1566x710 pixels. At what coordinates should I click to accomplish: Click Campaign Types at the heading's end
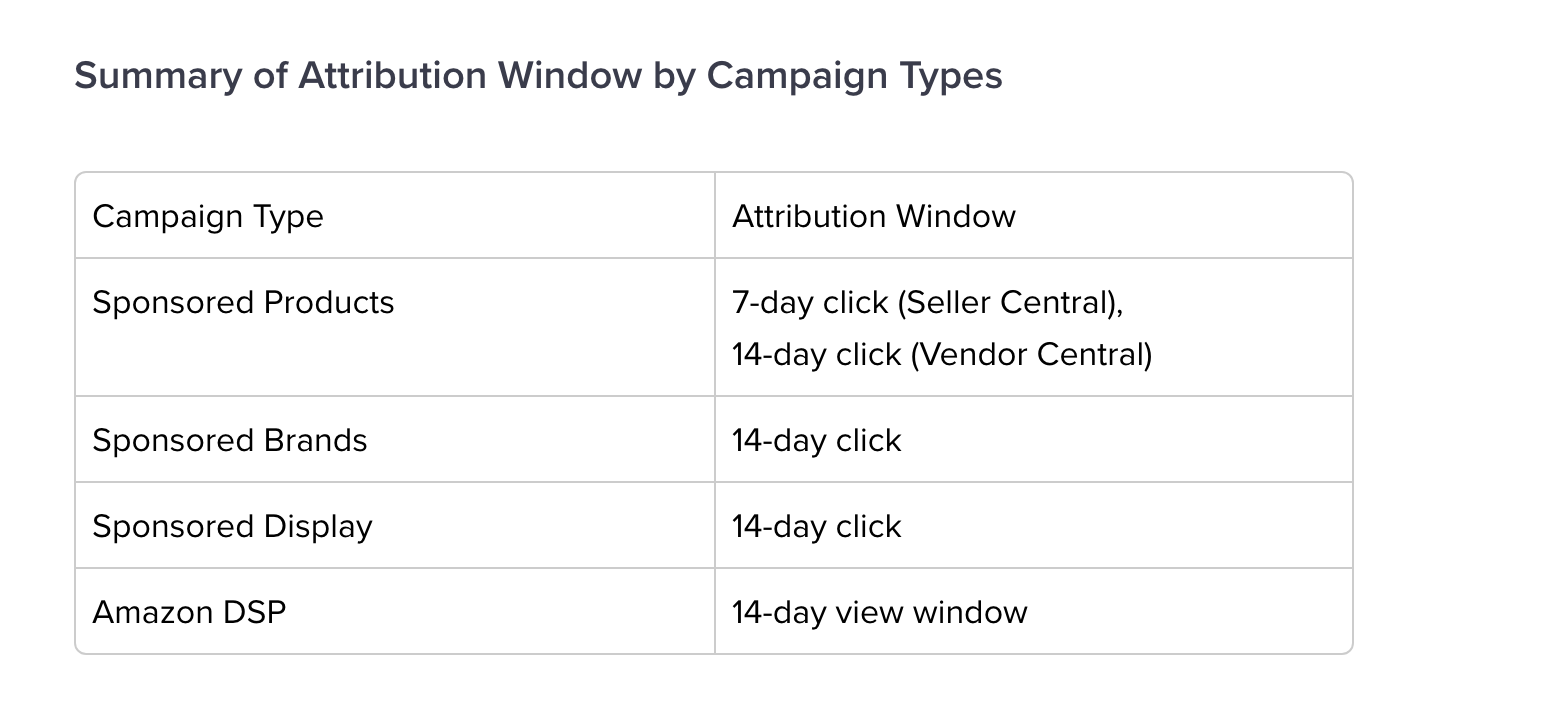(x=855, y=76)
